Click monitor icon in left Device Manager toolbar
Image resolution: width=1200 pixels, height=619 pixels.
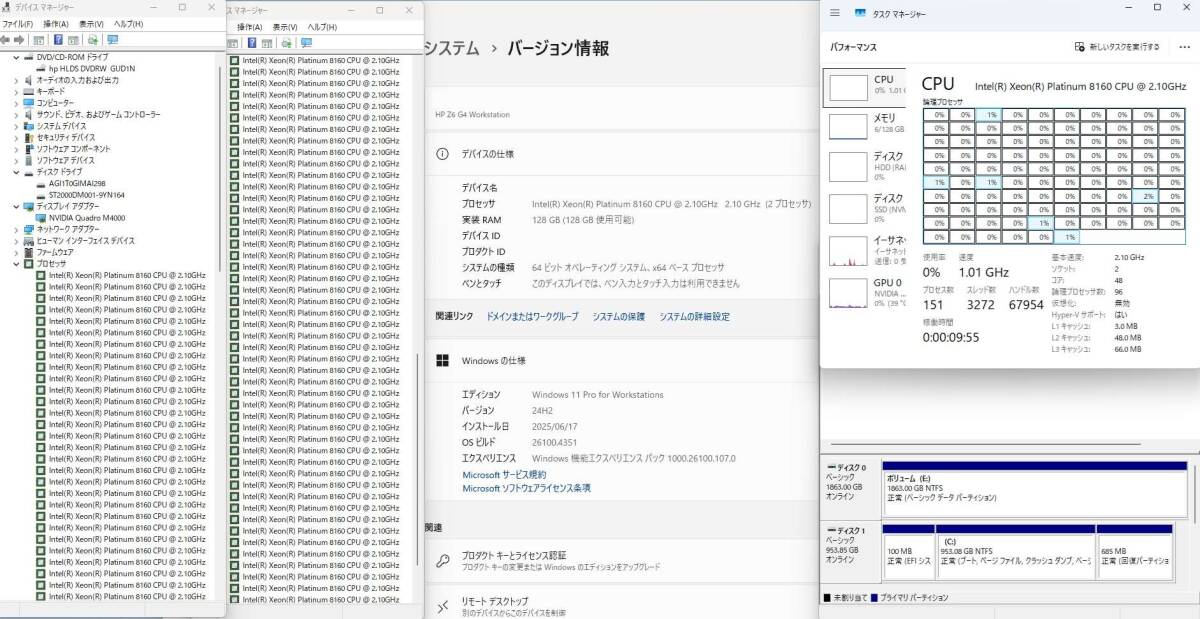112,40
